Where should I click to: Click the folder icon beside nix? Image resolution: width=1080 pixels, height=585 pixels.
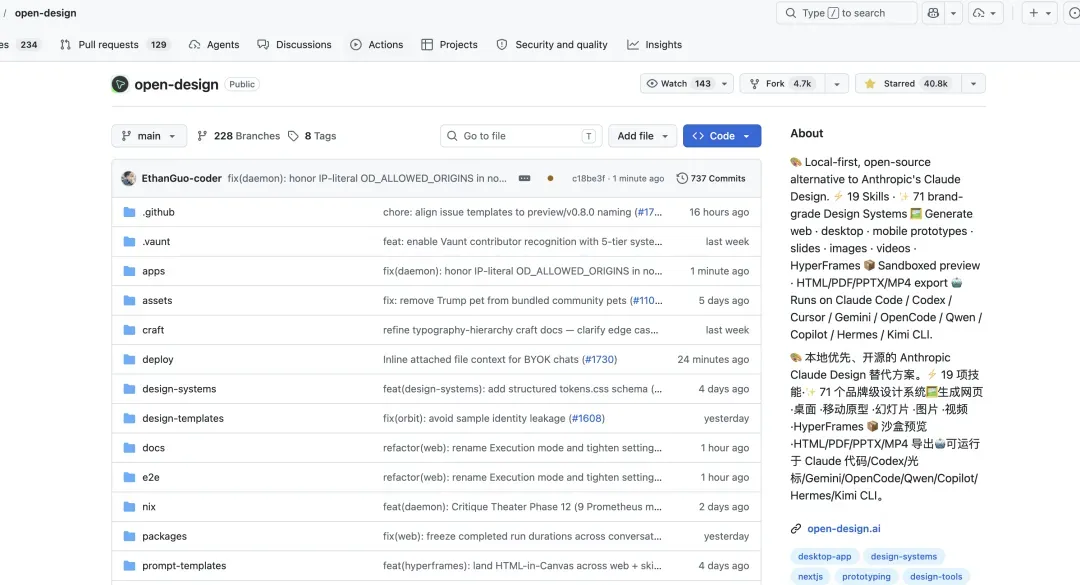(x=129, y=506)
